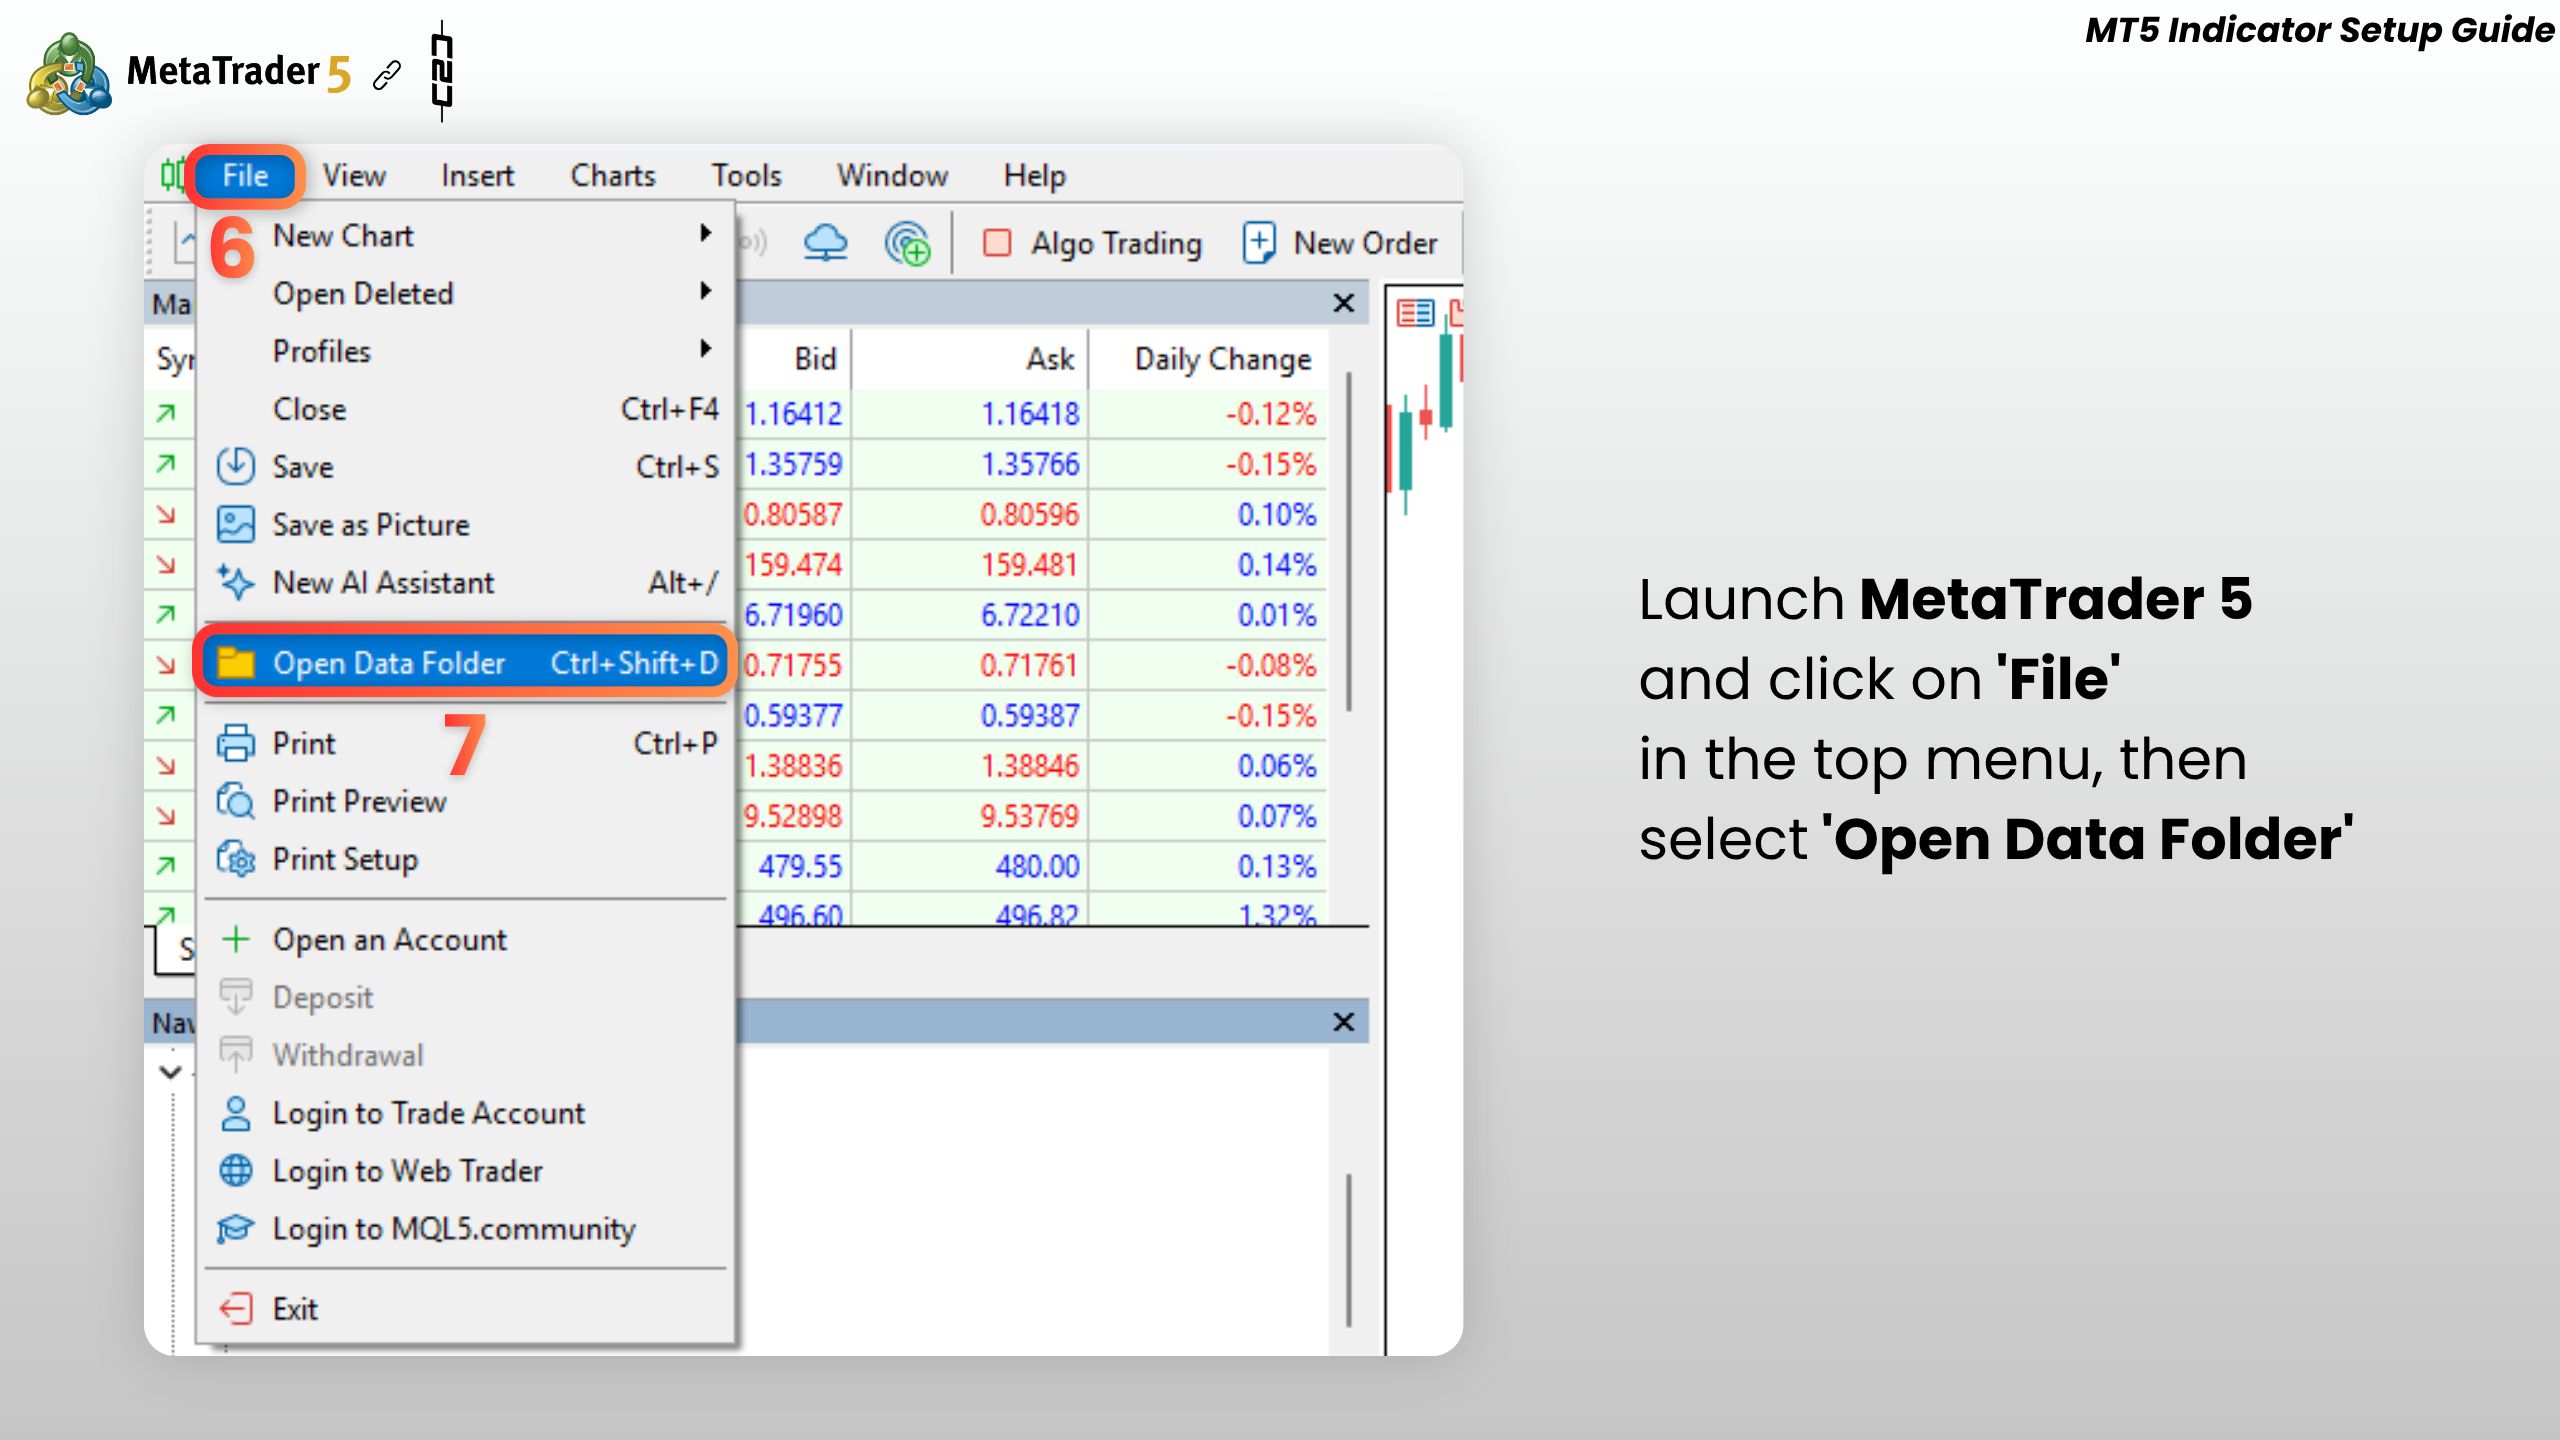Click the Login to Web Trader globe icon
The width and height of the screenshot is (2560, 1440).
[x=236, y=1170]
